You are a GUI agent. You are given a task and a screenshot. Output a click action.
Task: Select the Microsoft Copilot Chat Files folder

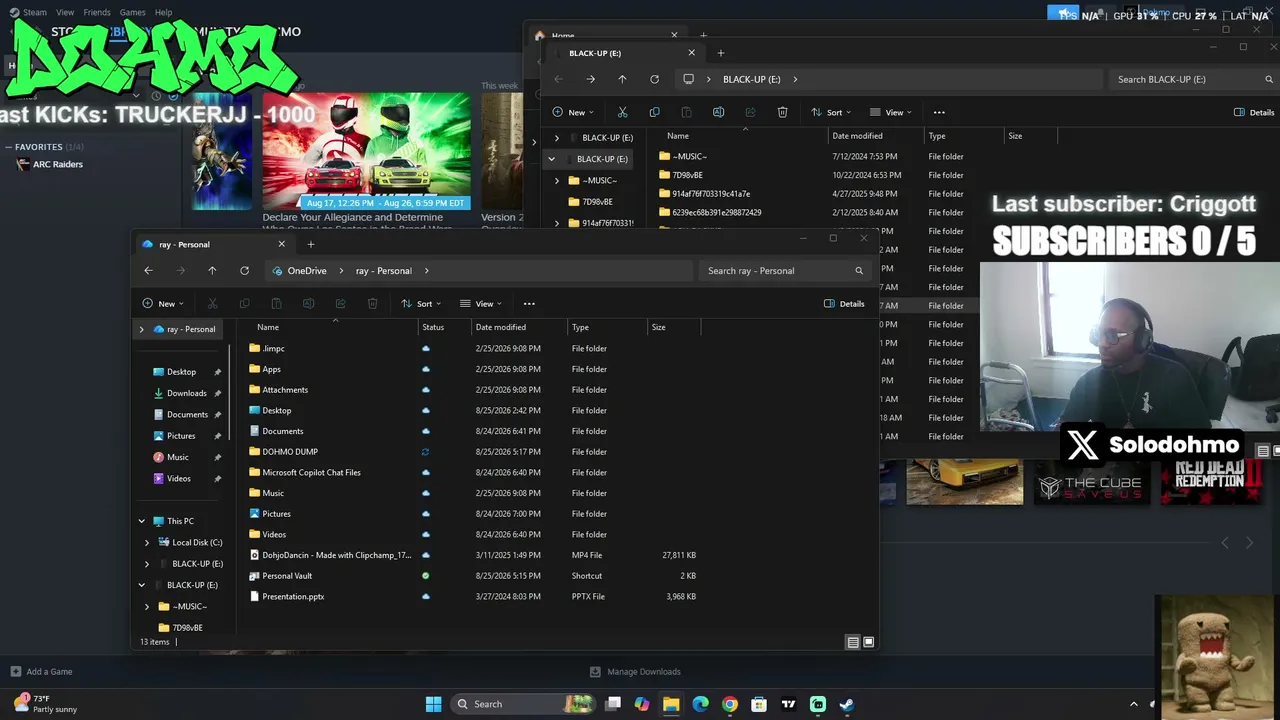pos(311,473)
